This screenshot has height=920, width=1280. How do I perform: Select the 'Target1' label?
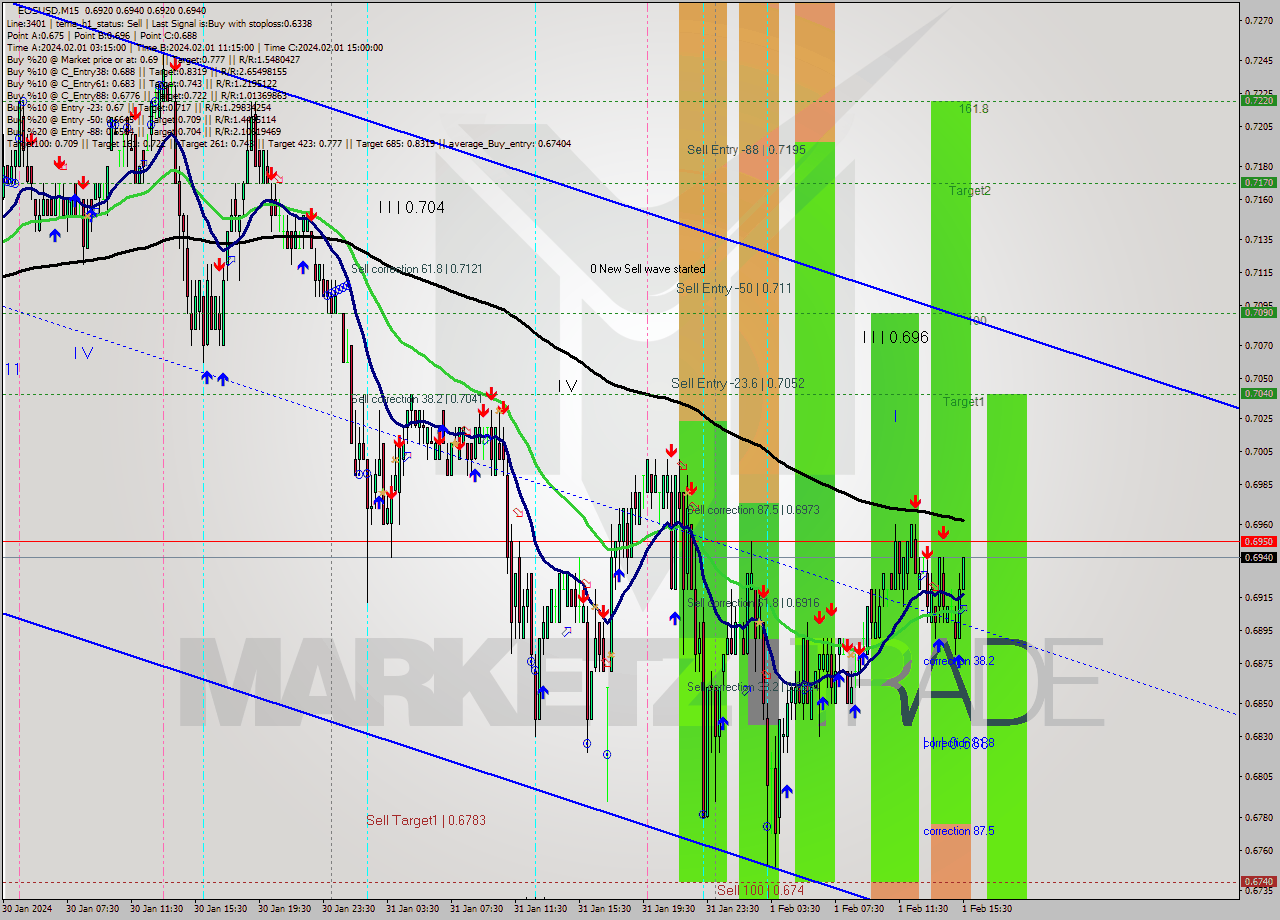click(x=964, y=401)
